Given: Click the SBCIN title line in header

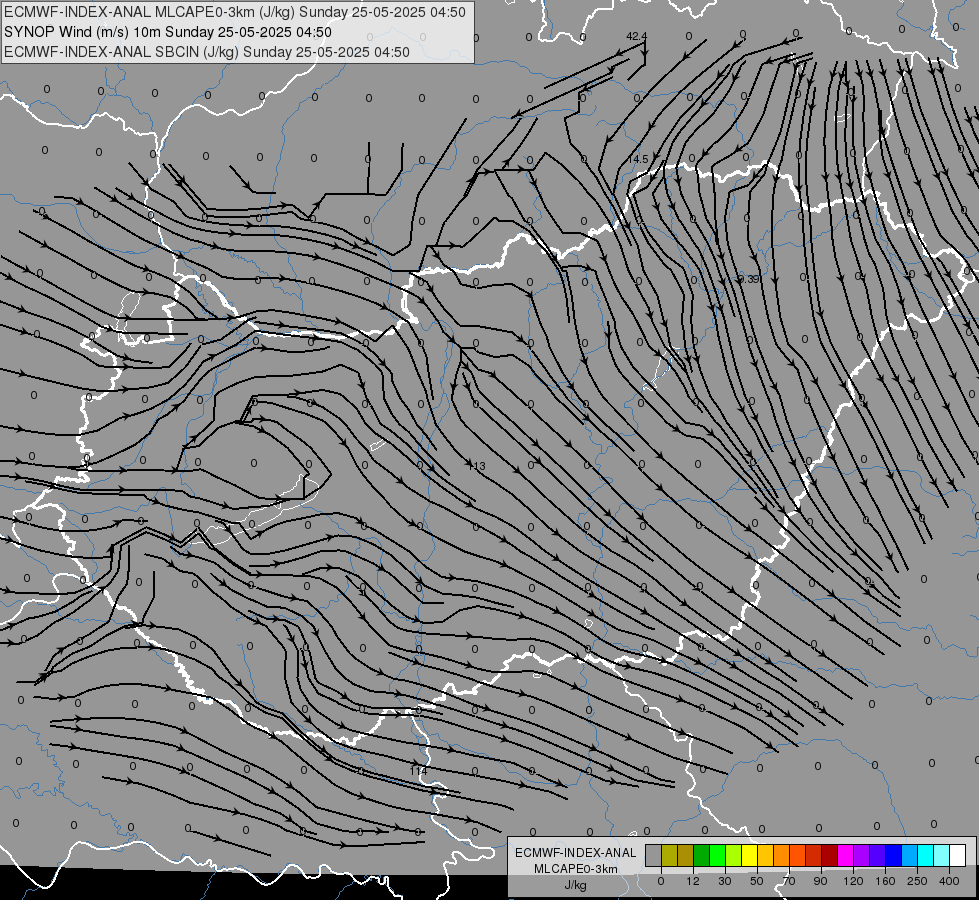Looking at the screenshot, I should point(207,52).
